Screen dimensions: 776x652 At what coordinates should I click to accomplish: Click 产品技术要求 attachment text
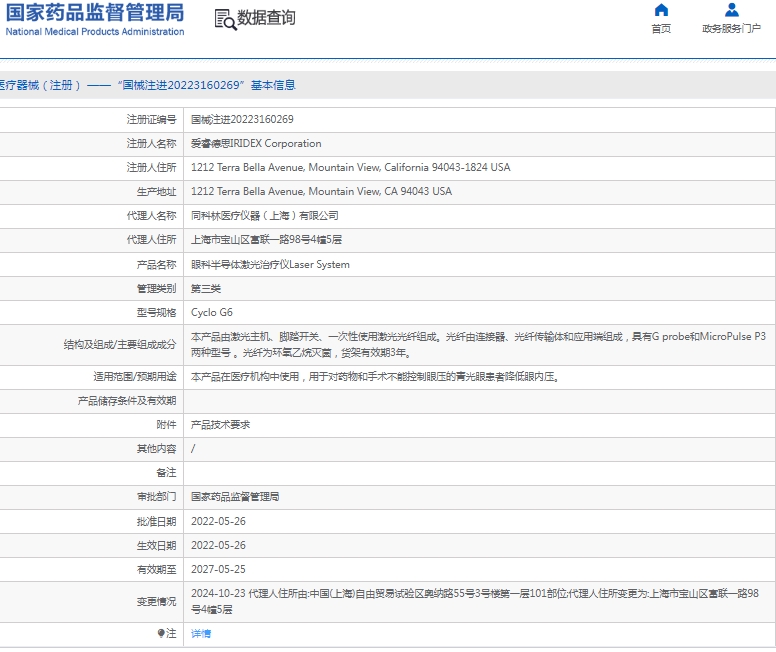(221, 425)
